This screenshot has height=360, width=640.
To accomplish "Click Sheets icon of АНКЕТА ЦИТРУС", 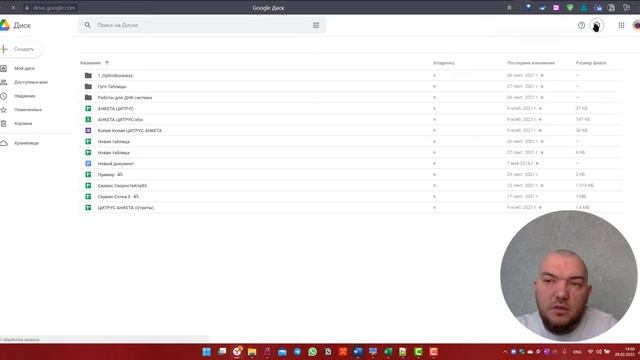I will 88,109.
